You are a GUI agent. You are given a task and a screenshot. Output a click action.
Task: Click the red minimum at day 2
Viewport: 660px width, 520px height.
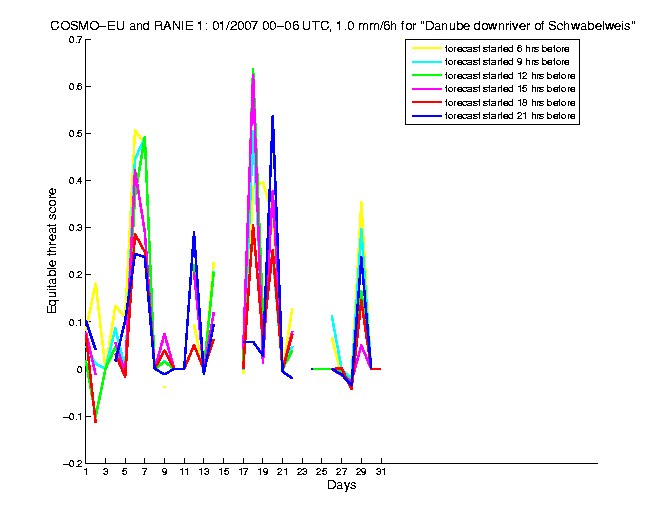(96, 421)
